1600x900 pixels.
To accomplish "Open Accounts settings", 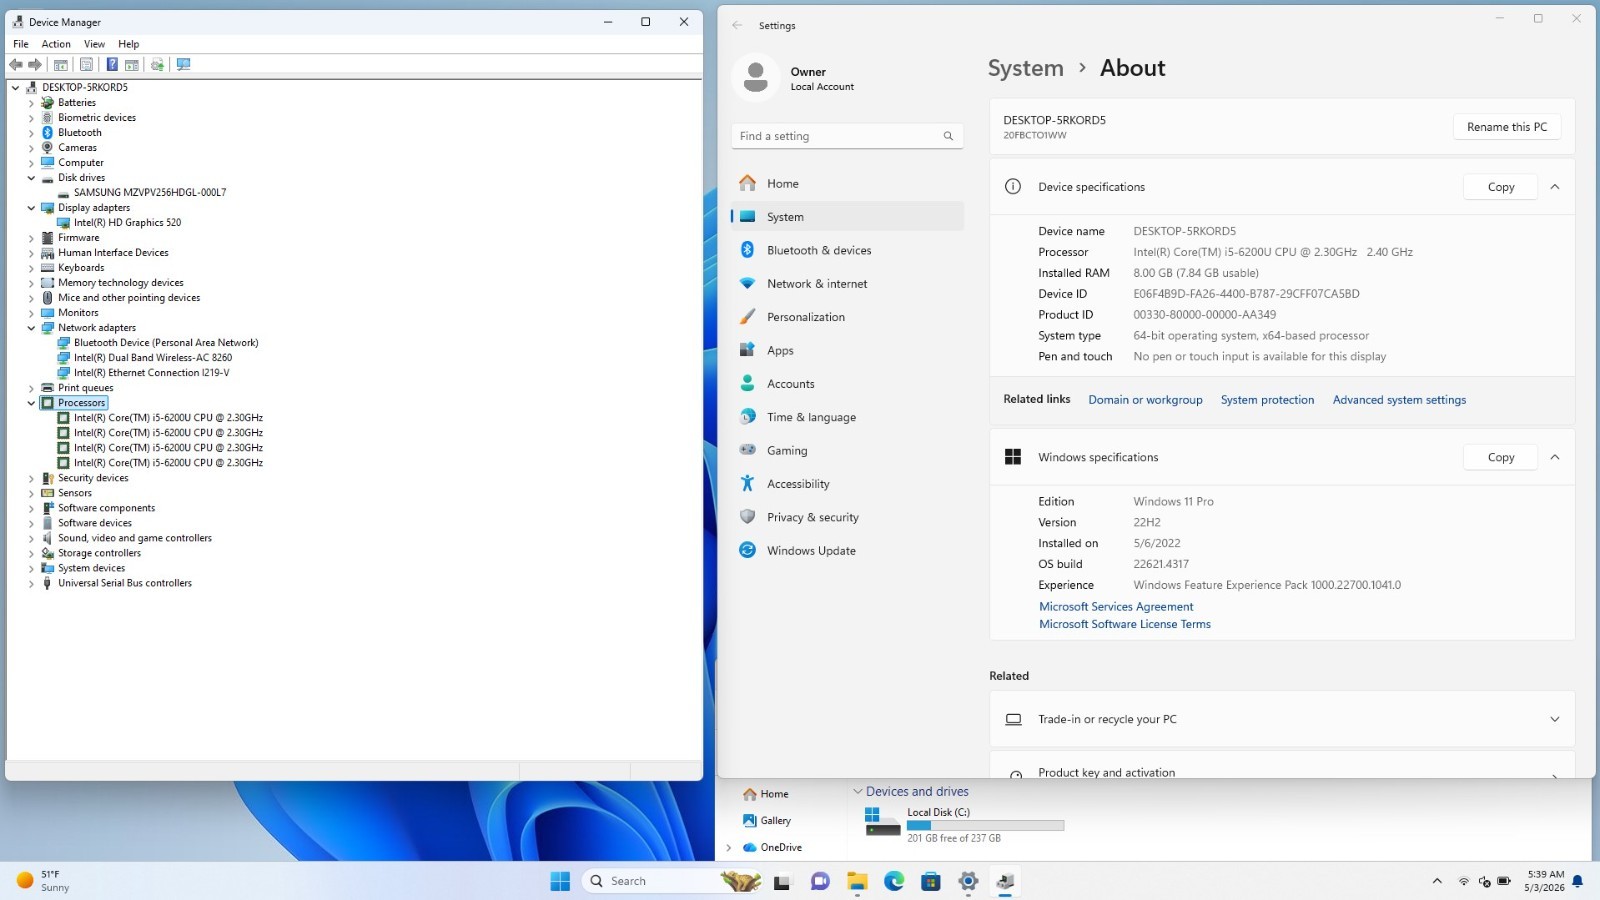I will point(847,384).
